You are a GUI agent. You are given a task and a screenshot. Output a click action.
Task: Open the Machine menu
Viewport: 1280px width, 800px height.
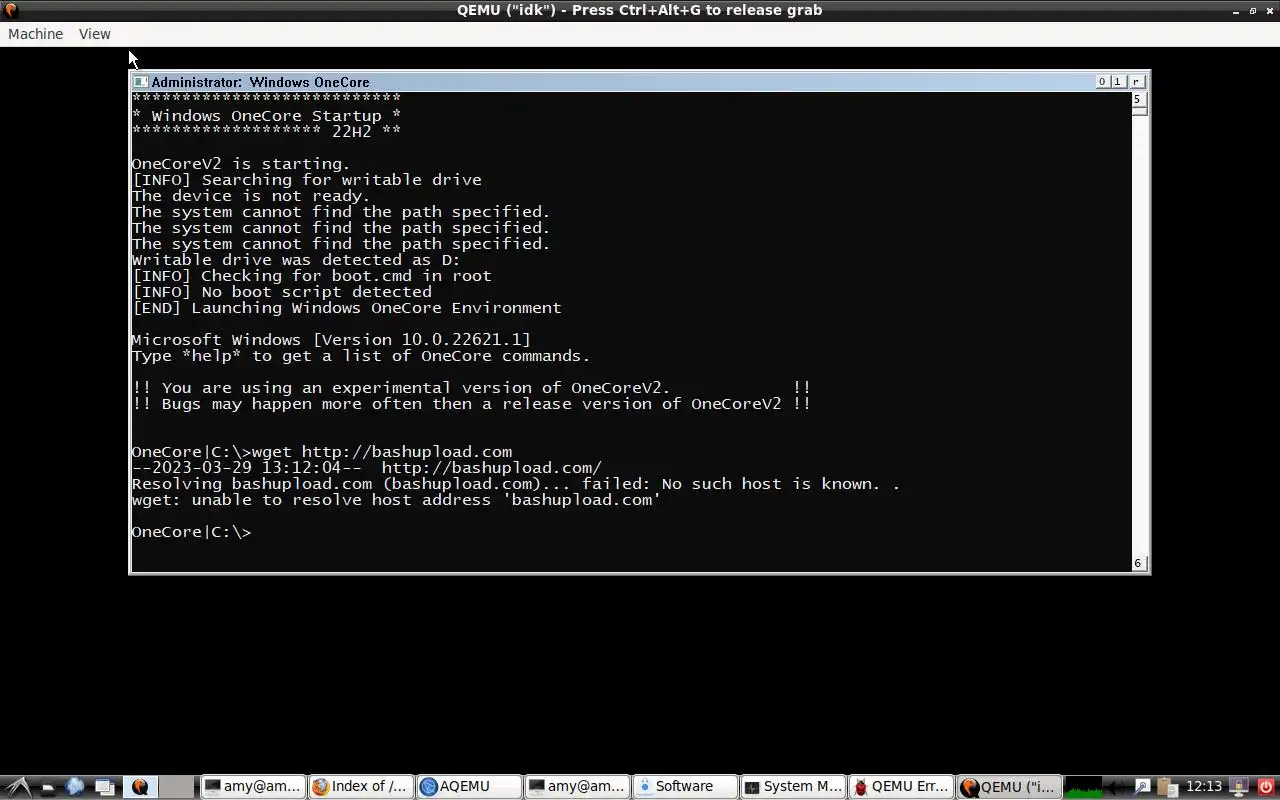tap(35, 34)
